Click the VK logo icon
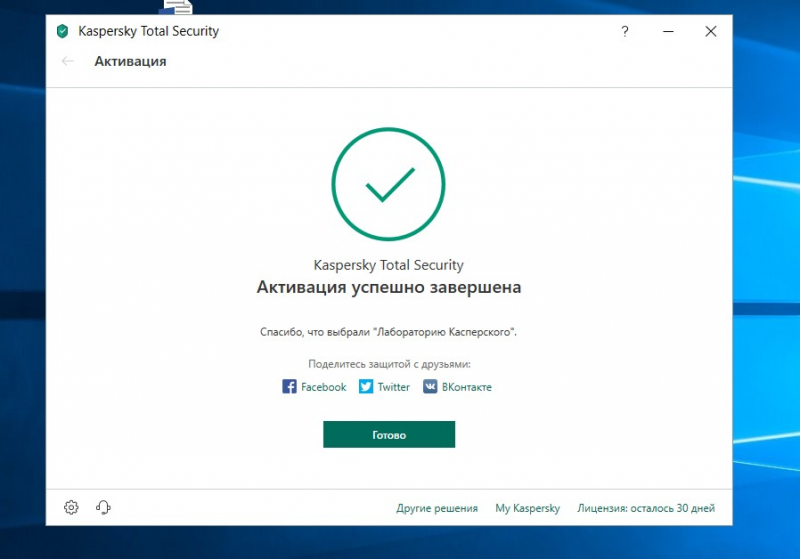This screenshot has width=800, height=559. (x=430, y=387)
